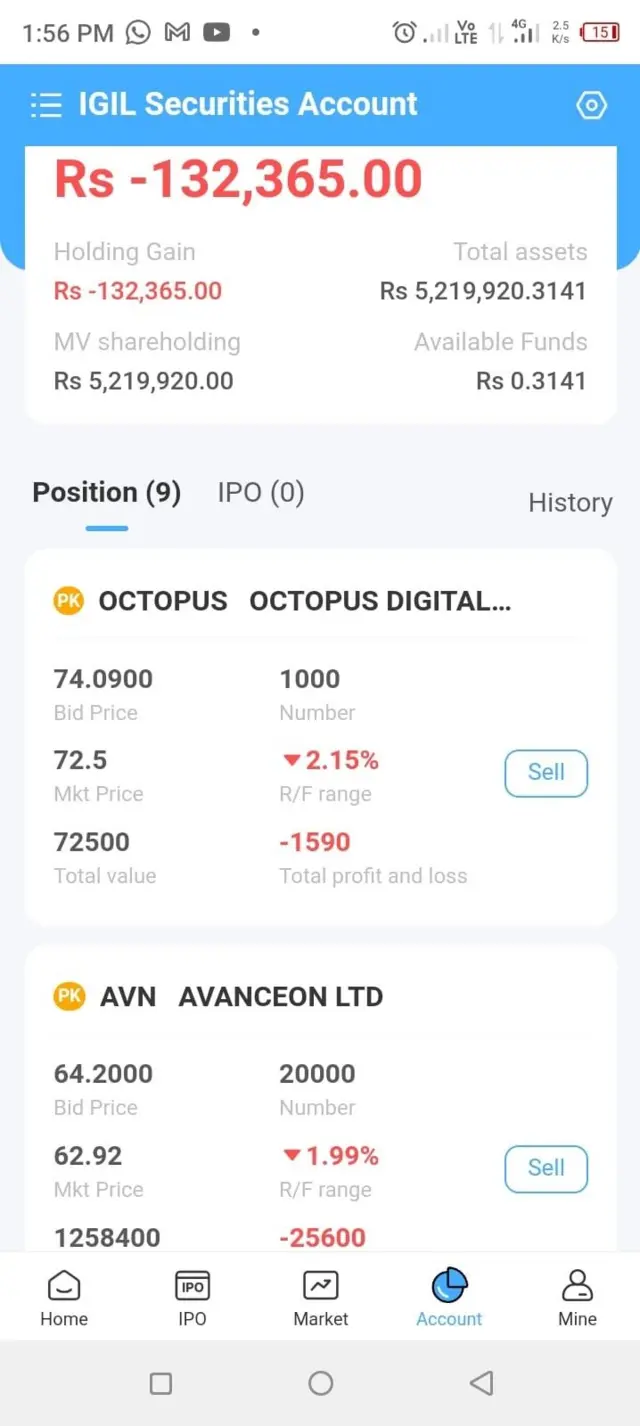Screen dimensions: 640x1426
Task: Open the Mine profile icon
Action: [577, 1286]
